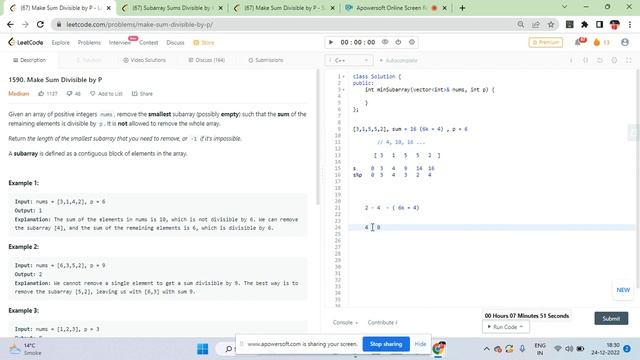
Task: Open the Interview menu
Action: (x=119, y=42)
